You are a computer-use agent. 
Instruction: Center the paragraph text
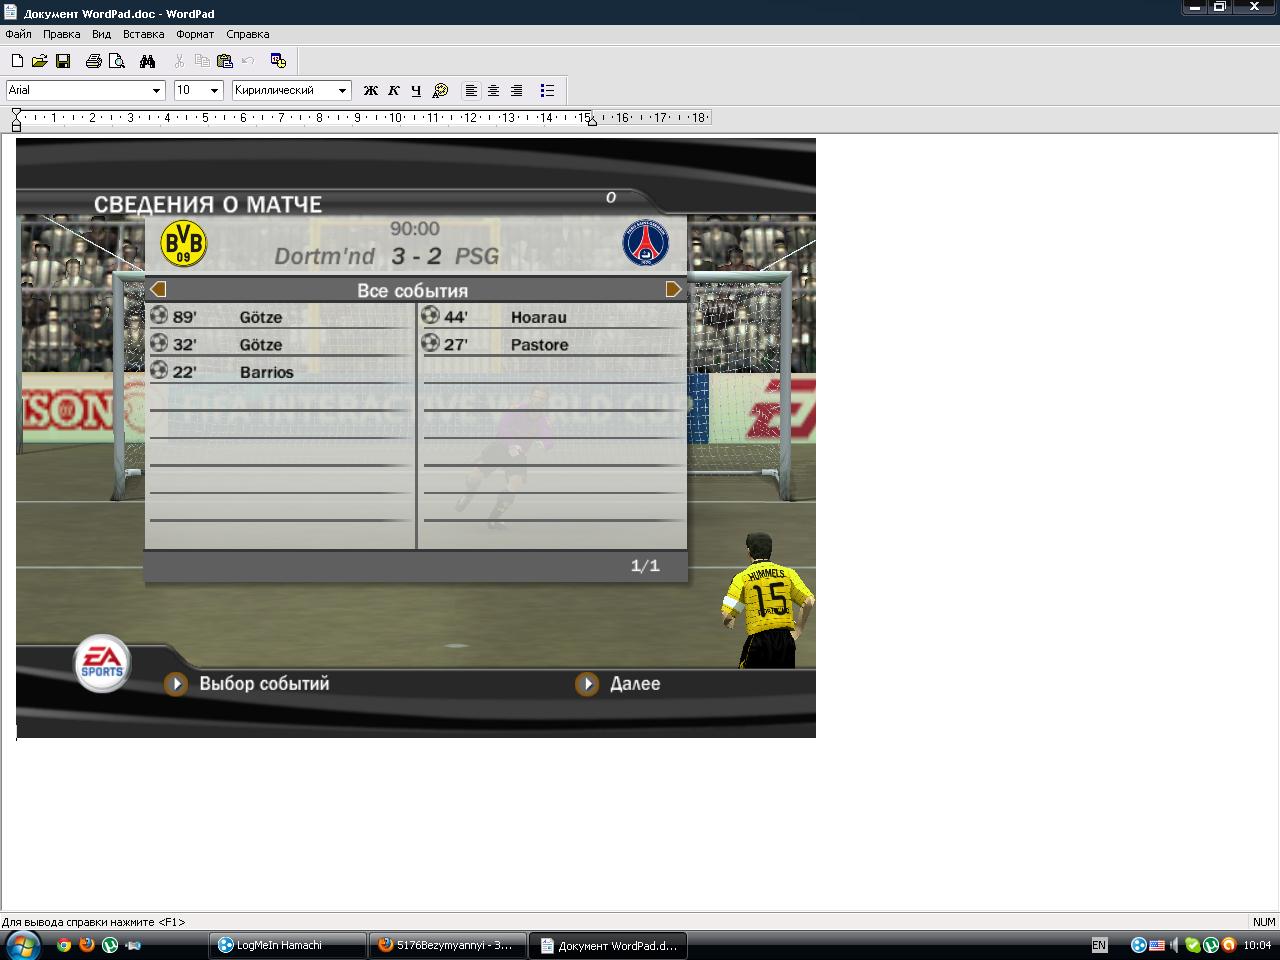(494, 90)
